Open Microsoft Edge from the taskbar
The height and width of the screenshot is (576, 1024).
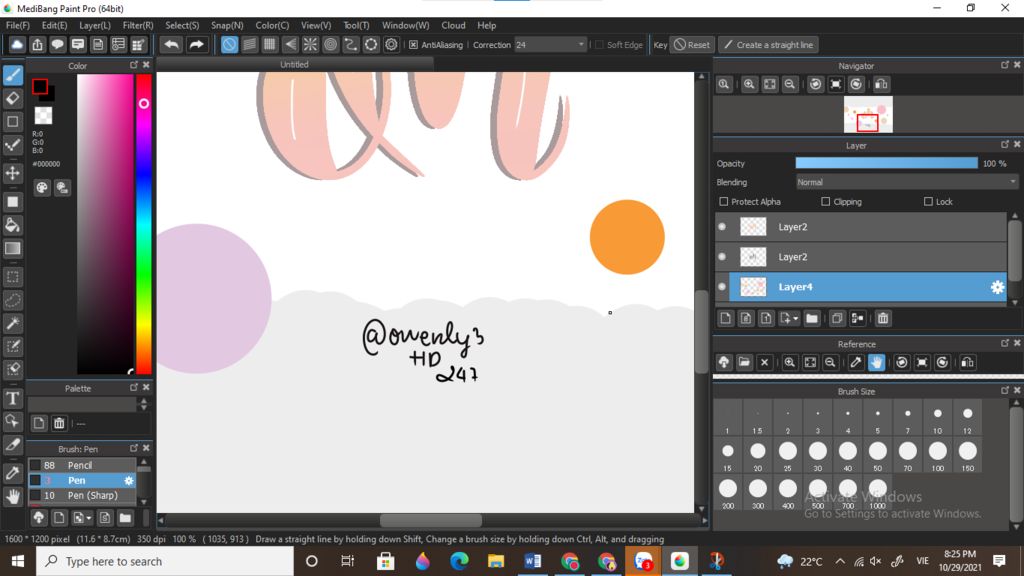click(459, 561)
